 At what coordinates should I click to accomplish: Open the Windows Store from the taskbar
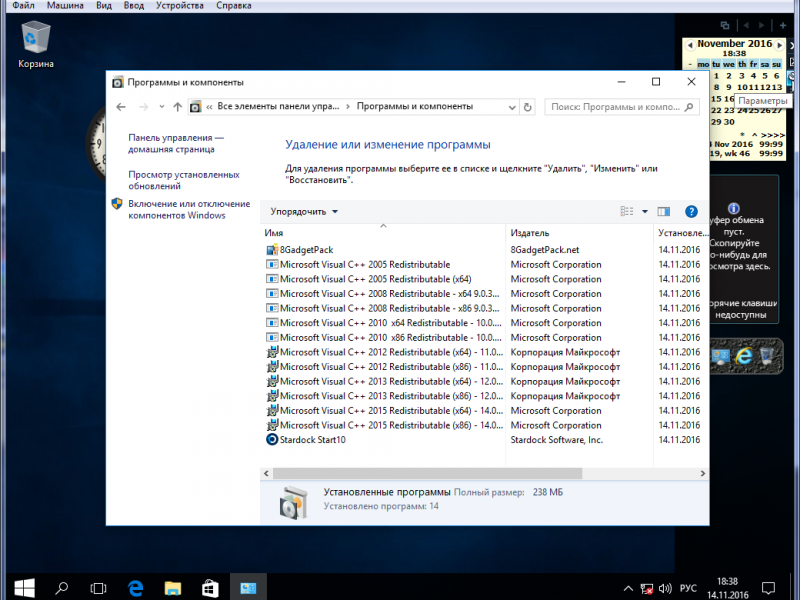210,588
